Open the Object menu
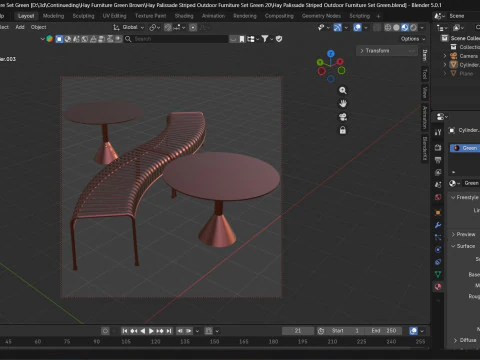Image resolution: width=480 pixels, height=360 pixels. pos(38,27)
